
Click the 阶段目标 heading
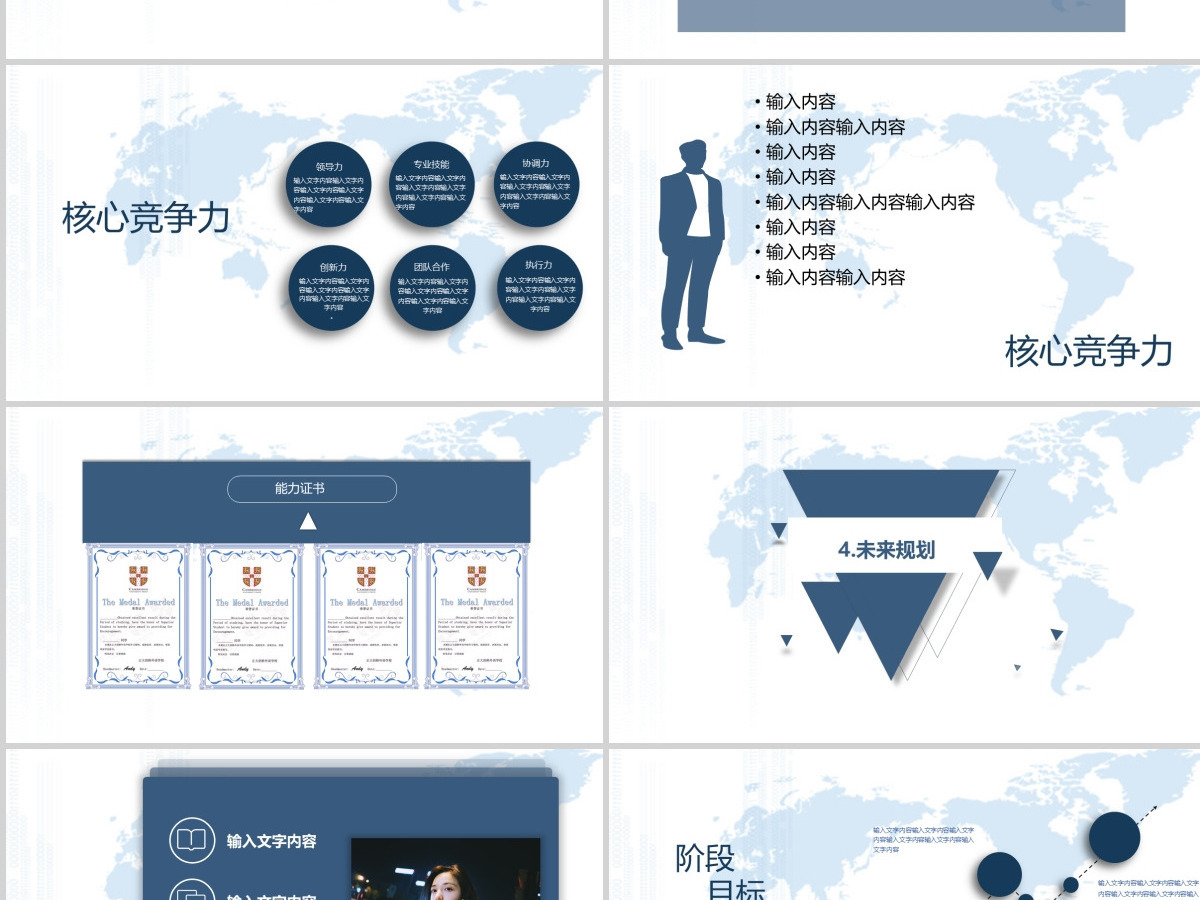[720, 873]
